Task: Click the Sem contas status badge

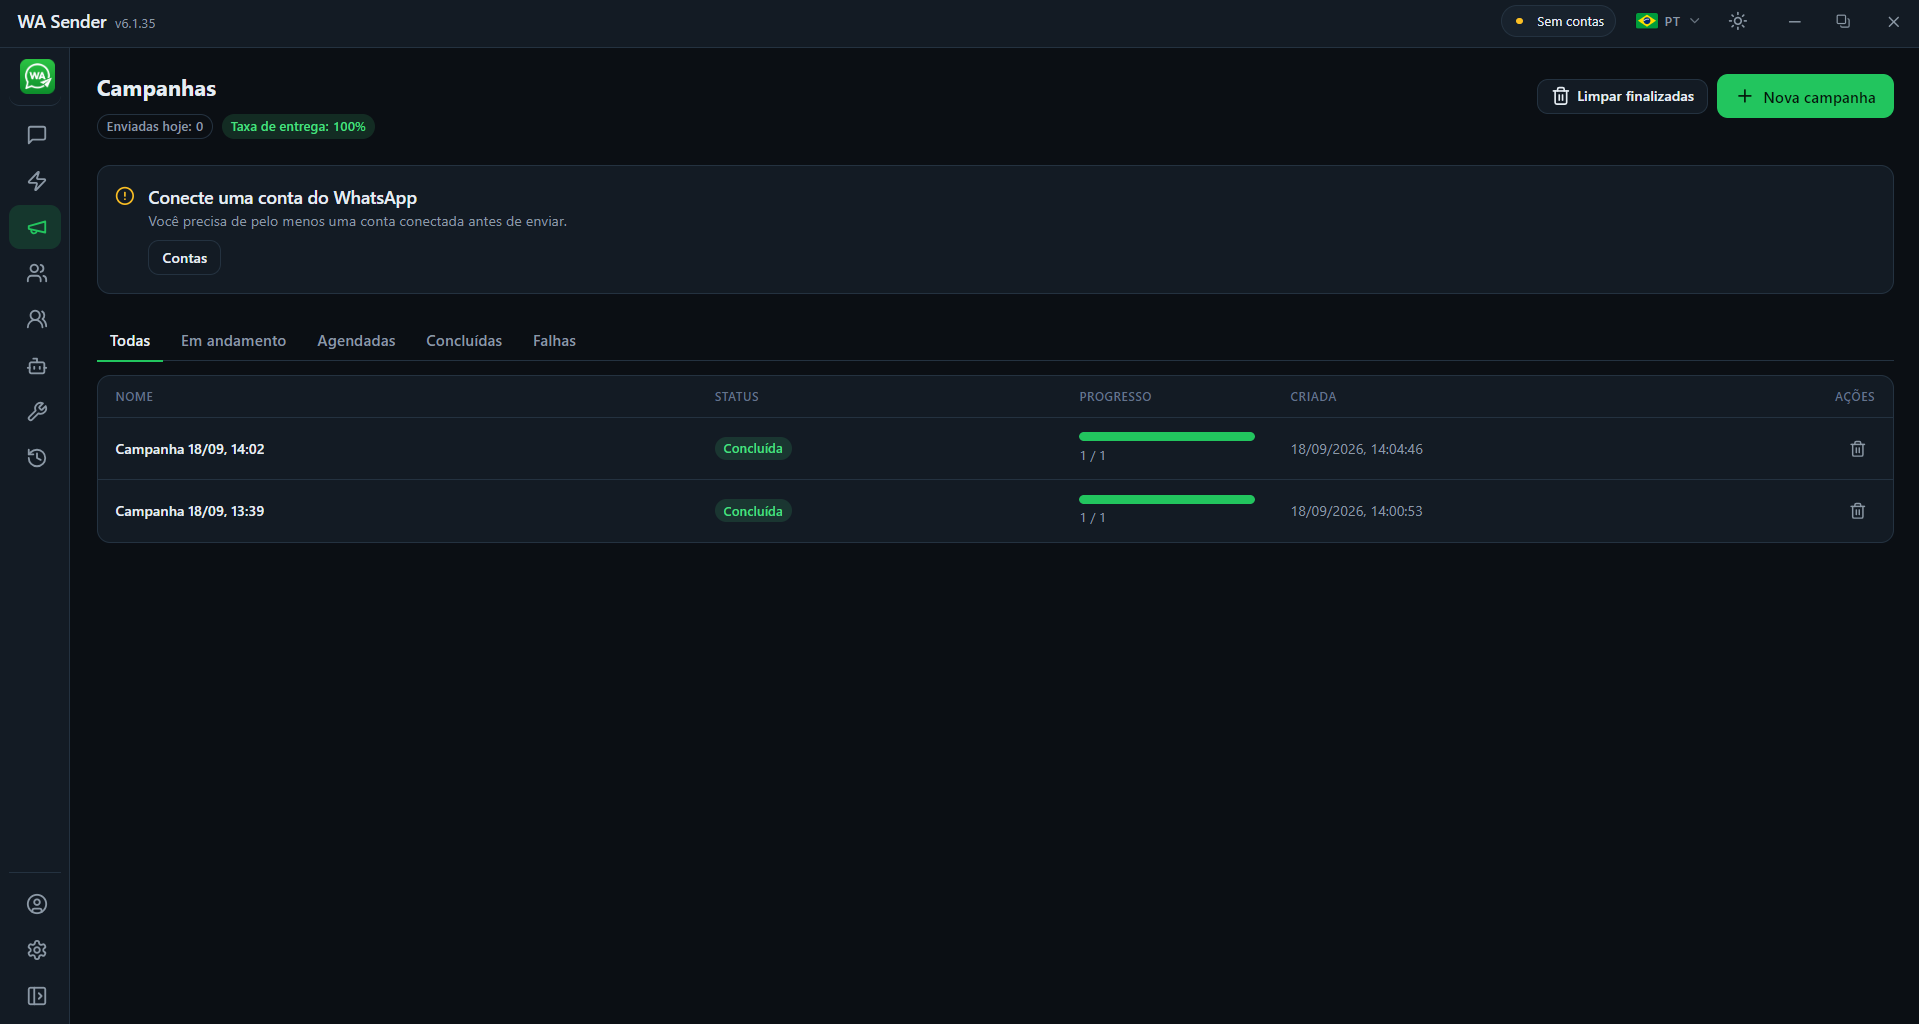Action: (1558, 21)
